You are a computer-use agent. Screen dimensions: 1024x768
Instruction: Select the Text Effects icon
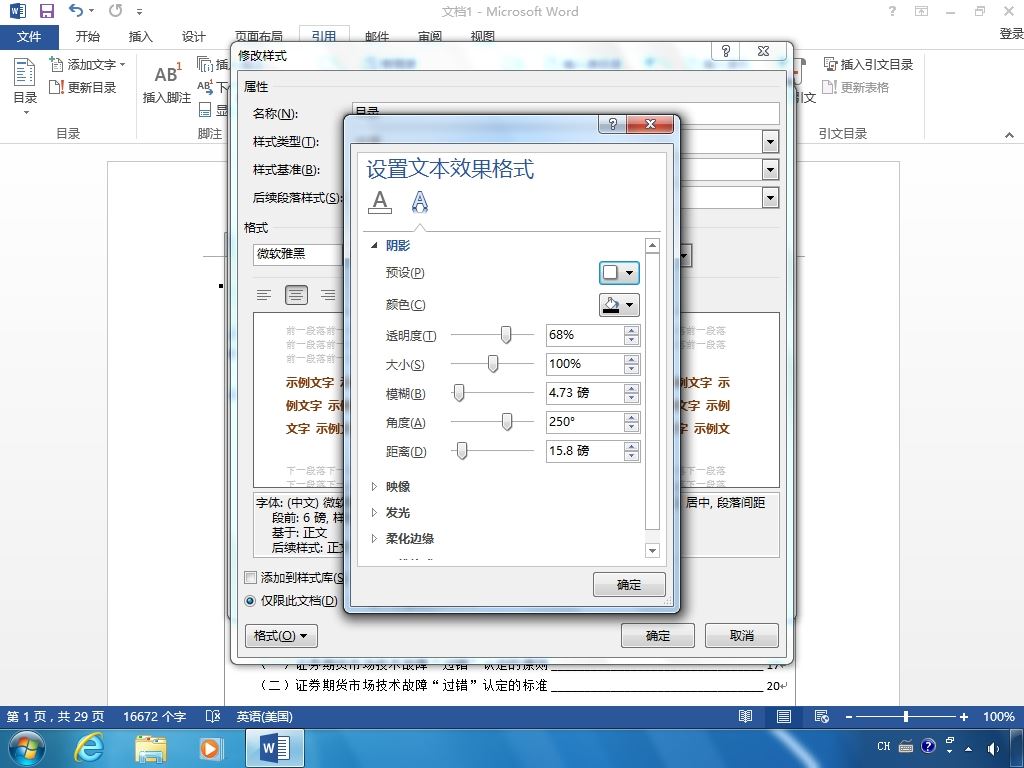[419, 202]
